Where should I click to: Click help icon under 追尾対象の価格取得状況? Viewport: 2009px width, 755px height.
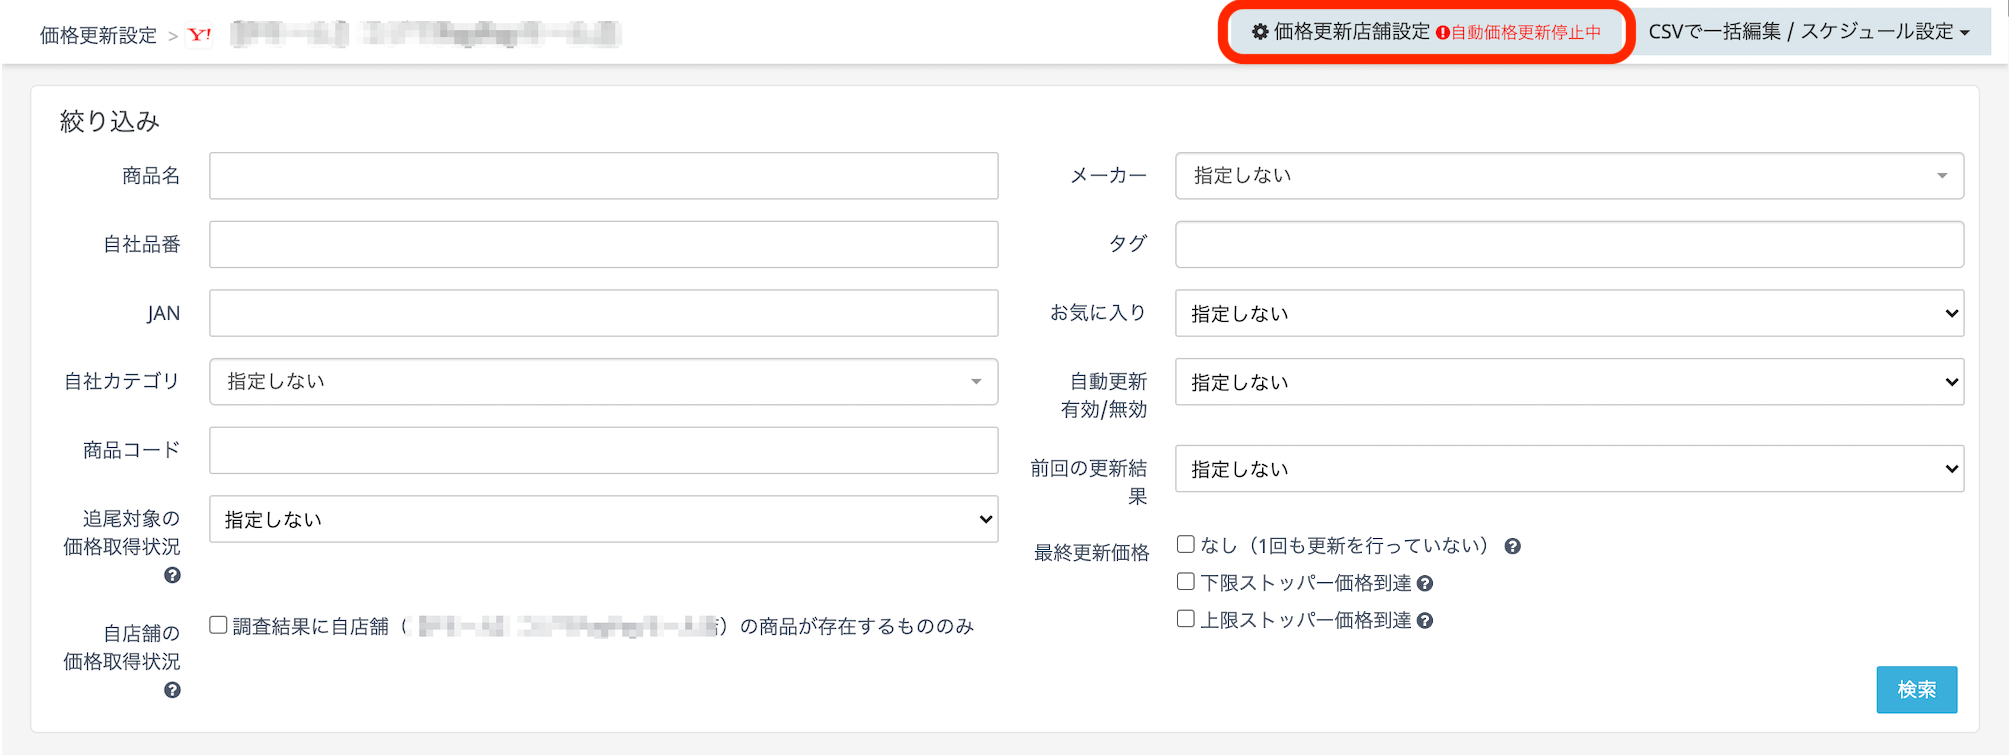coord(172,575)
